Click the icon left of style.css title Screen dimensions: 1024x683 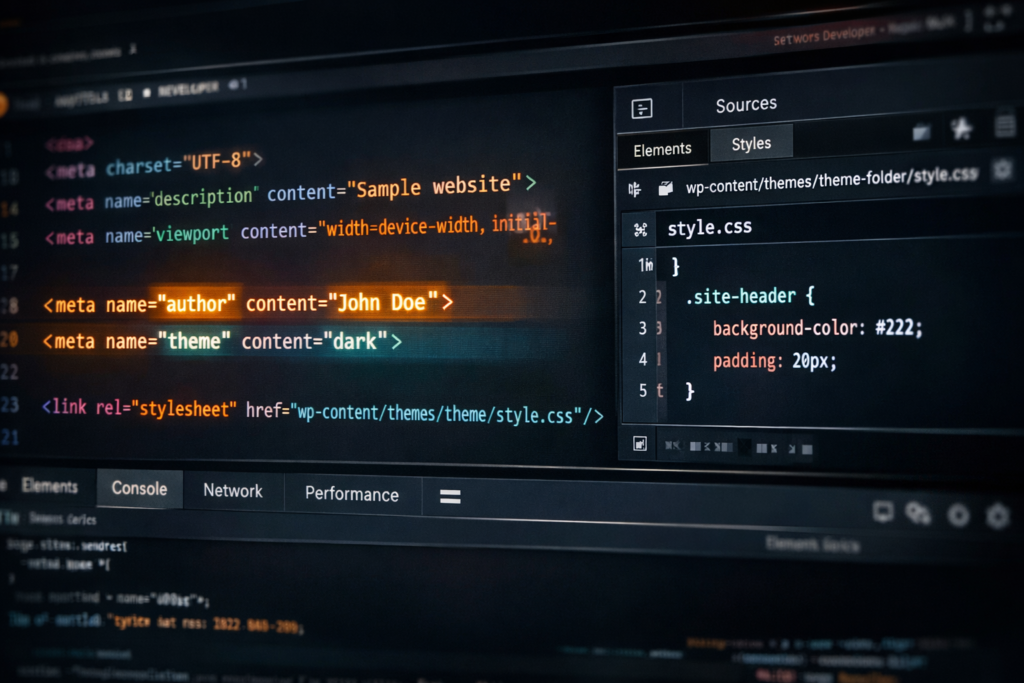point(640,230)
